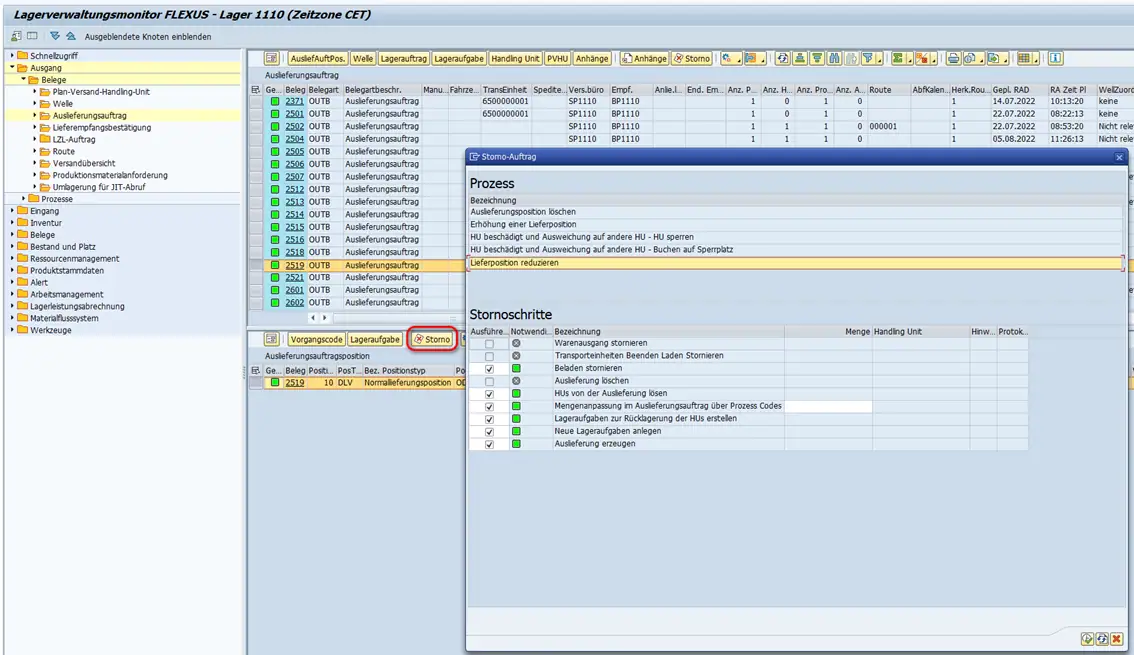Uncheck the 'Beladen stornieren' step checkbox
This screenshot has height=655, width=1134.
click(489, 368)
